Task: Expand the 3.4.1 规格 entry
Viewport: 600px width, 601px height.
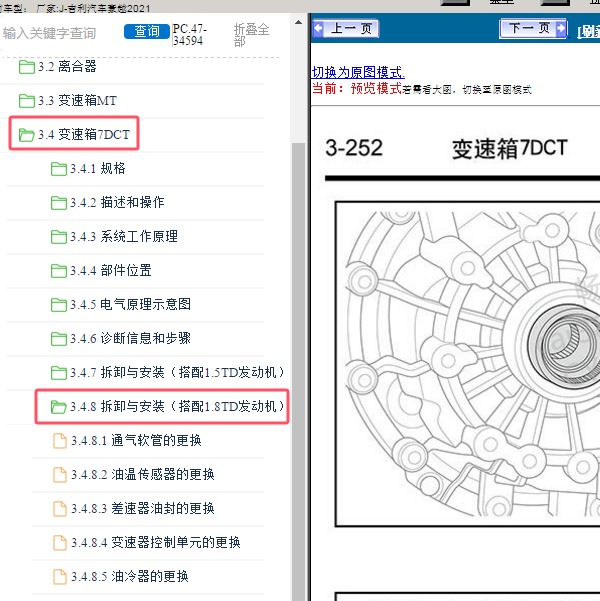Action: [x=97, y=169]
